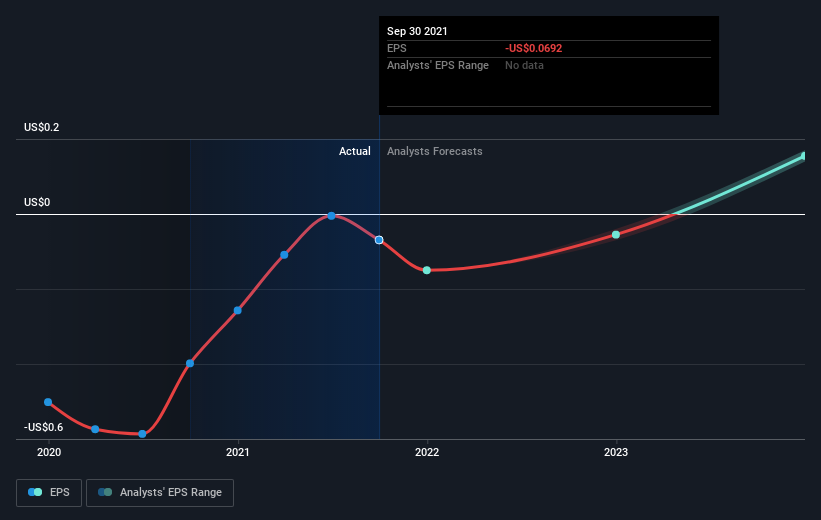Select the last forecast point at chart's right edge
Viewport: 821px width, 520px height.
tap(804, 156)
